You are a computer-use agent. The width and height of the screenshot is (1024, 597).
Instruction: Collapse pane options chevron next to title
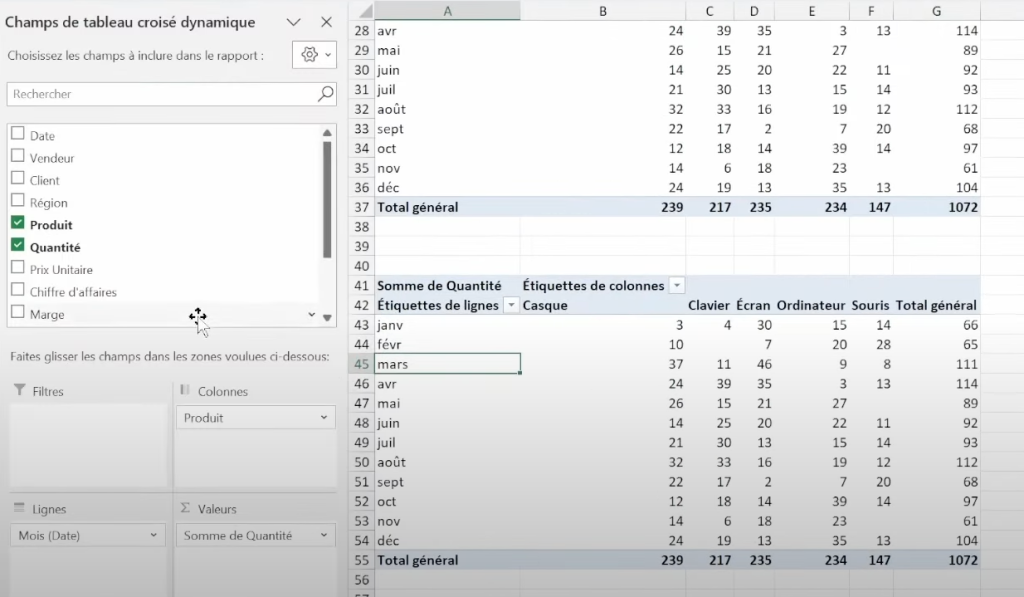[x=293, y=22]
